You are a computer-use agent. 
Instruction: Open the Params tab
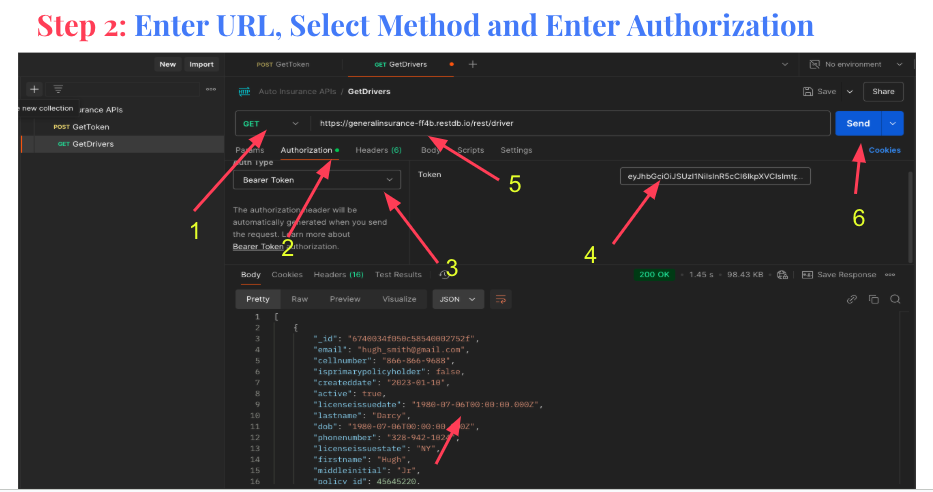(249, 151)
